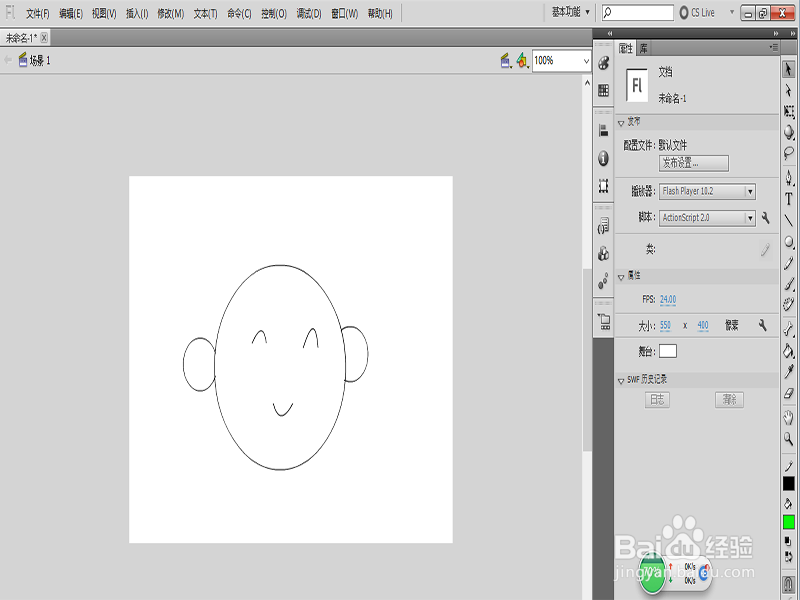Select the Zoom magnifier tool

click(x=789, y=438)
